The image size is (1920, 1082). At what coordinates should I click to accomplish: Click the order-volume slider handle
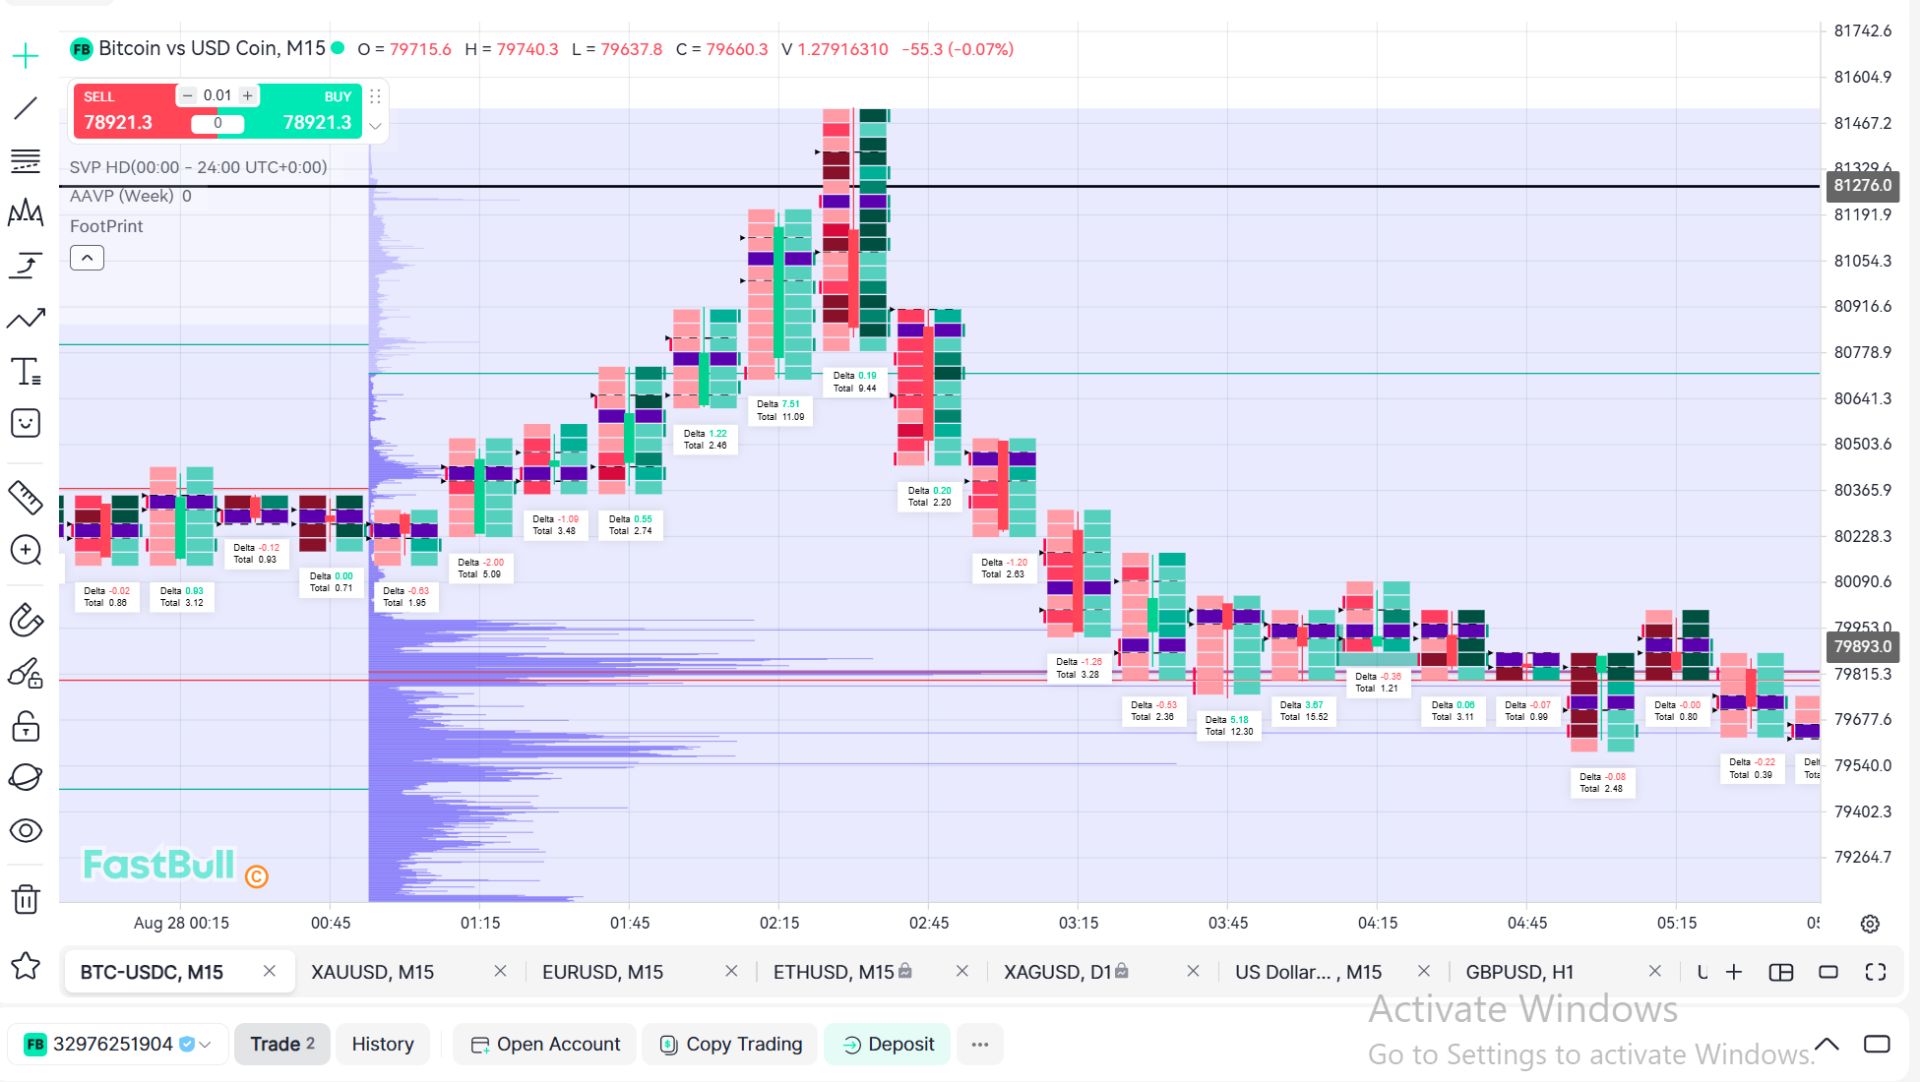click(218, 123)
